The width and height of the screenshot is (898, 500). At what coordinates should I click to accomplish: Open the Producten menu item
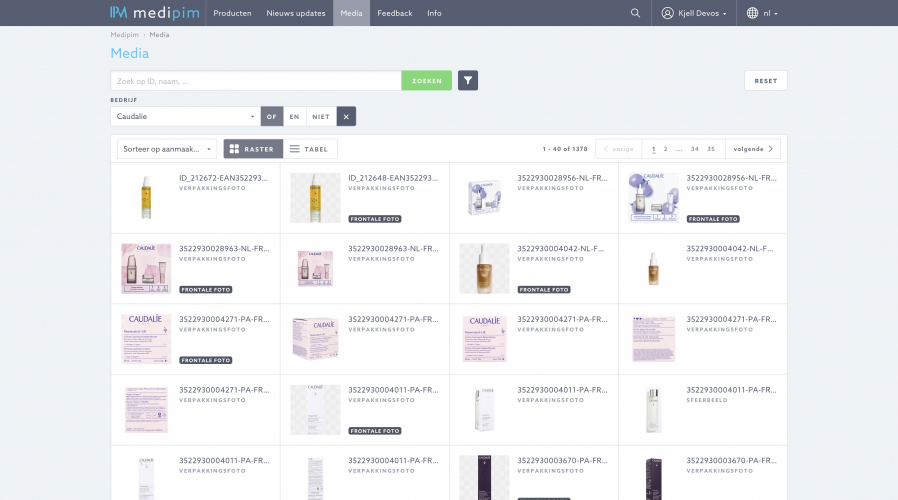(232, 13)
